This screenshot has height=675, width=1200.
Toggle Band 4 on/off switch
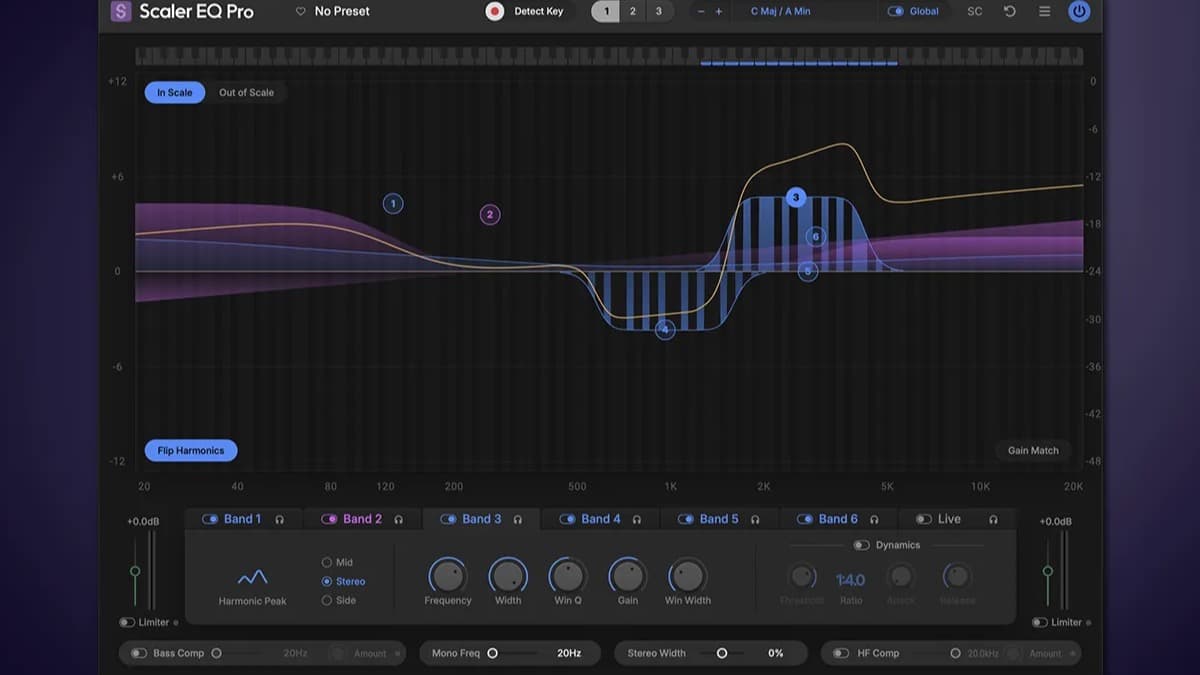[567, 519]
